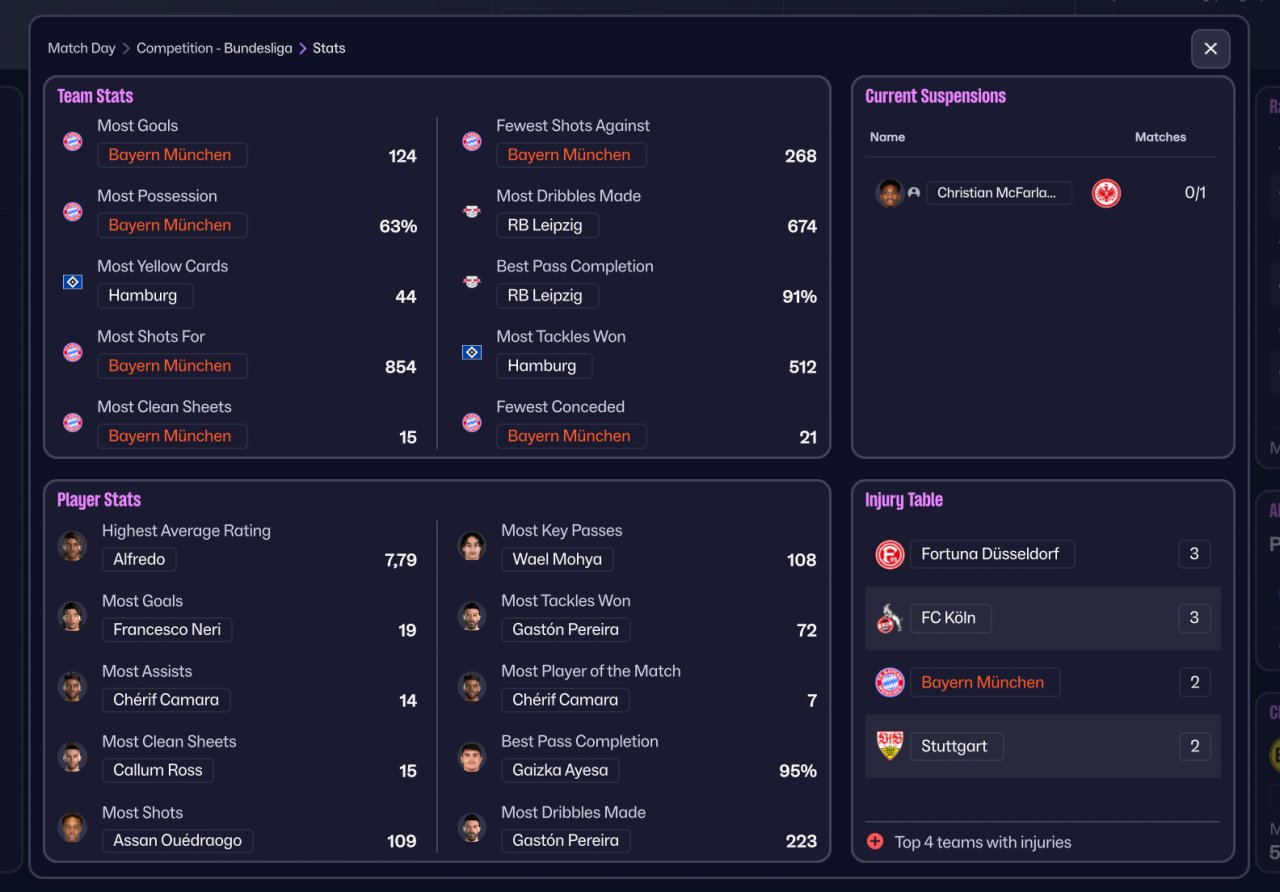Open Bayern München under Fewest Shots Against
Screen dimensions: 1280x892
pos(571,155)
